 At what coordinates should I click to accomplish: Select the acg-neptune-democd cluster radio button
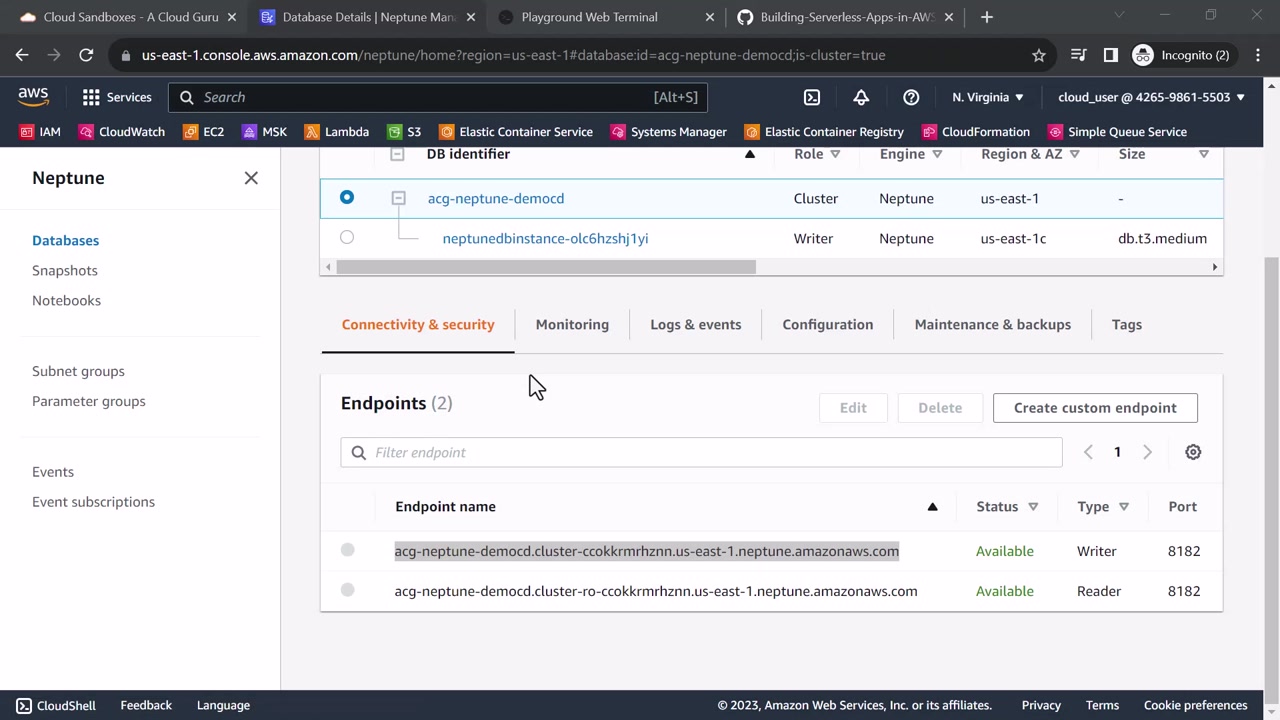point(347,198)
